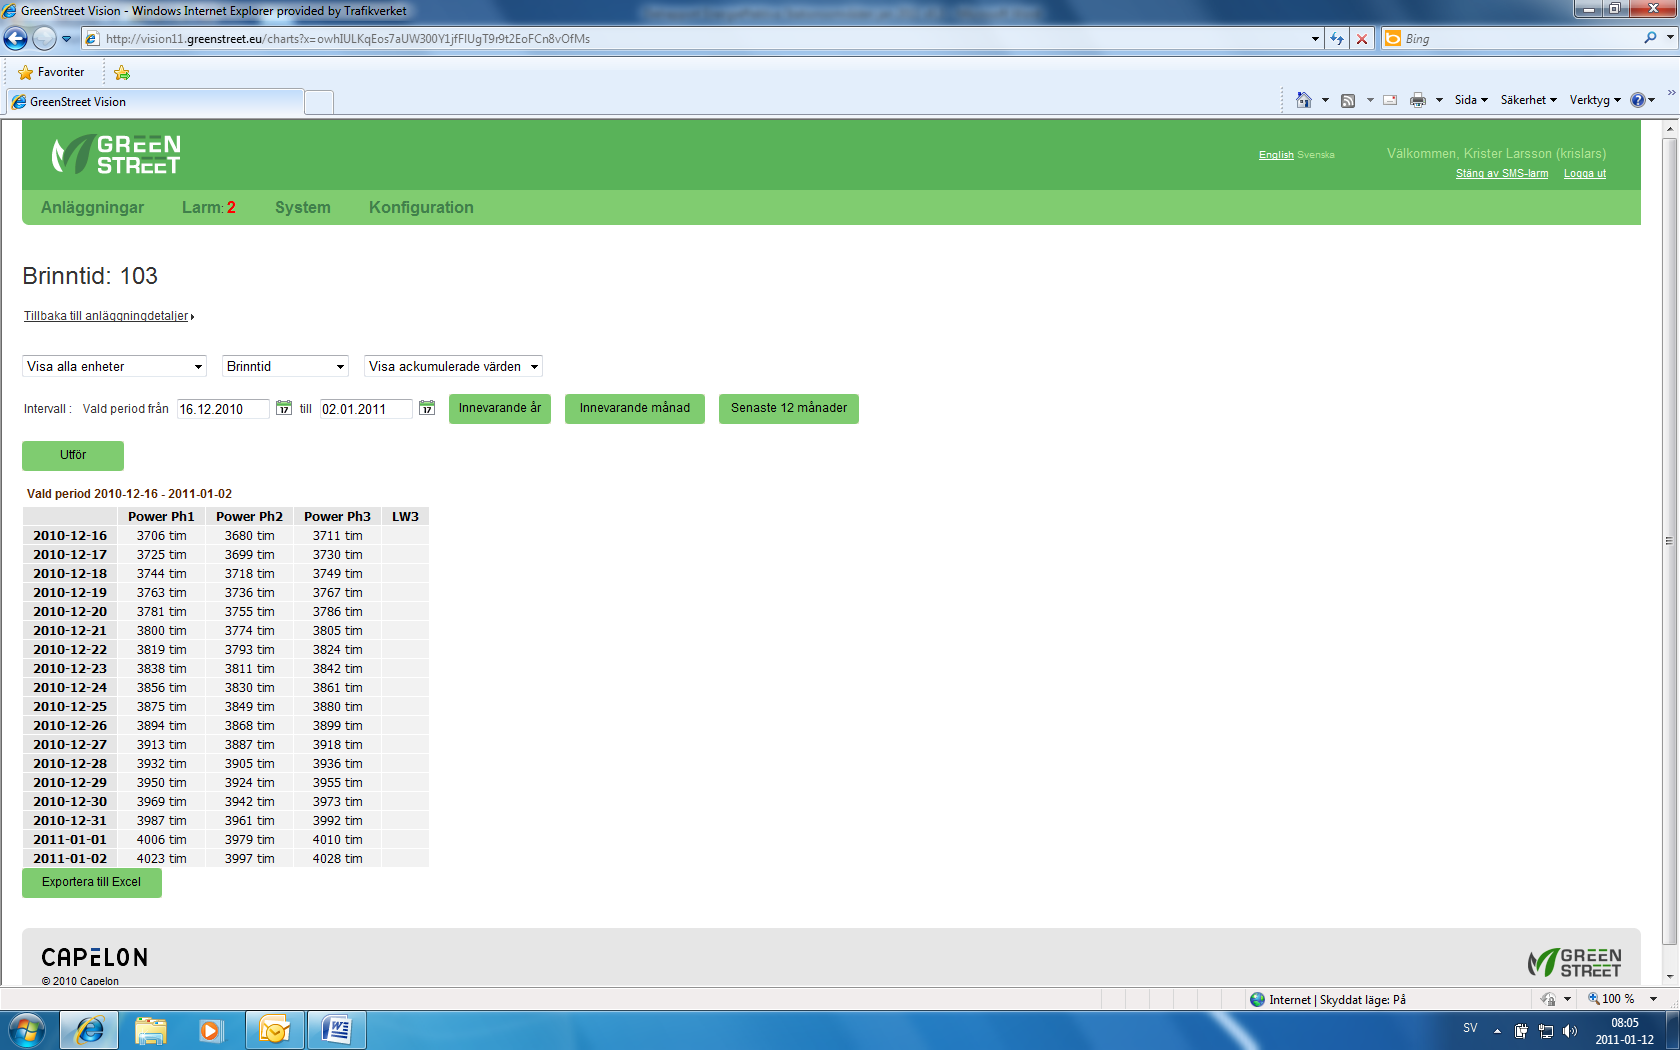
Task: Click the Bing search box
Action: point(1520,38)
